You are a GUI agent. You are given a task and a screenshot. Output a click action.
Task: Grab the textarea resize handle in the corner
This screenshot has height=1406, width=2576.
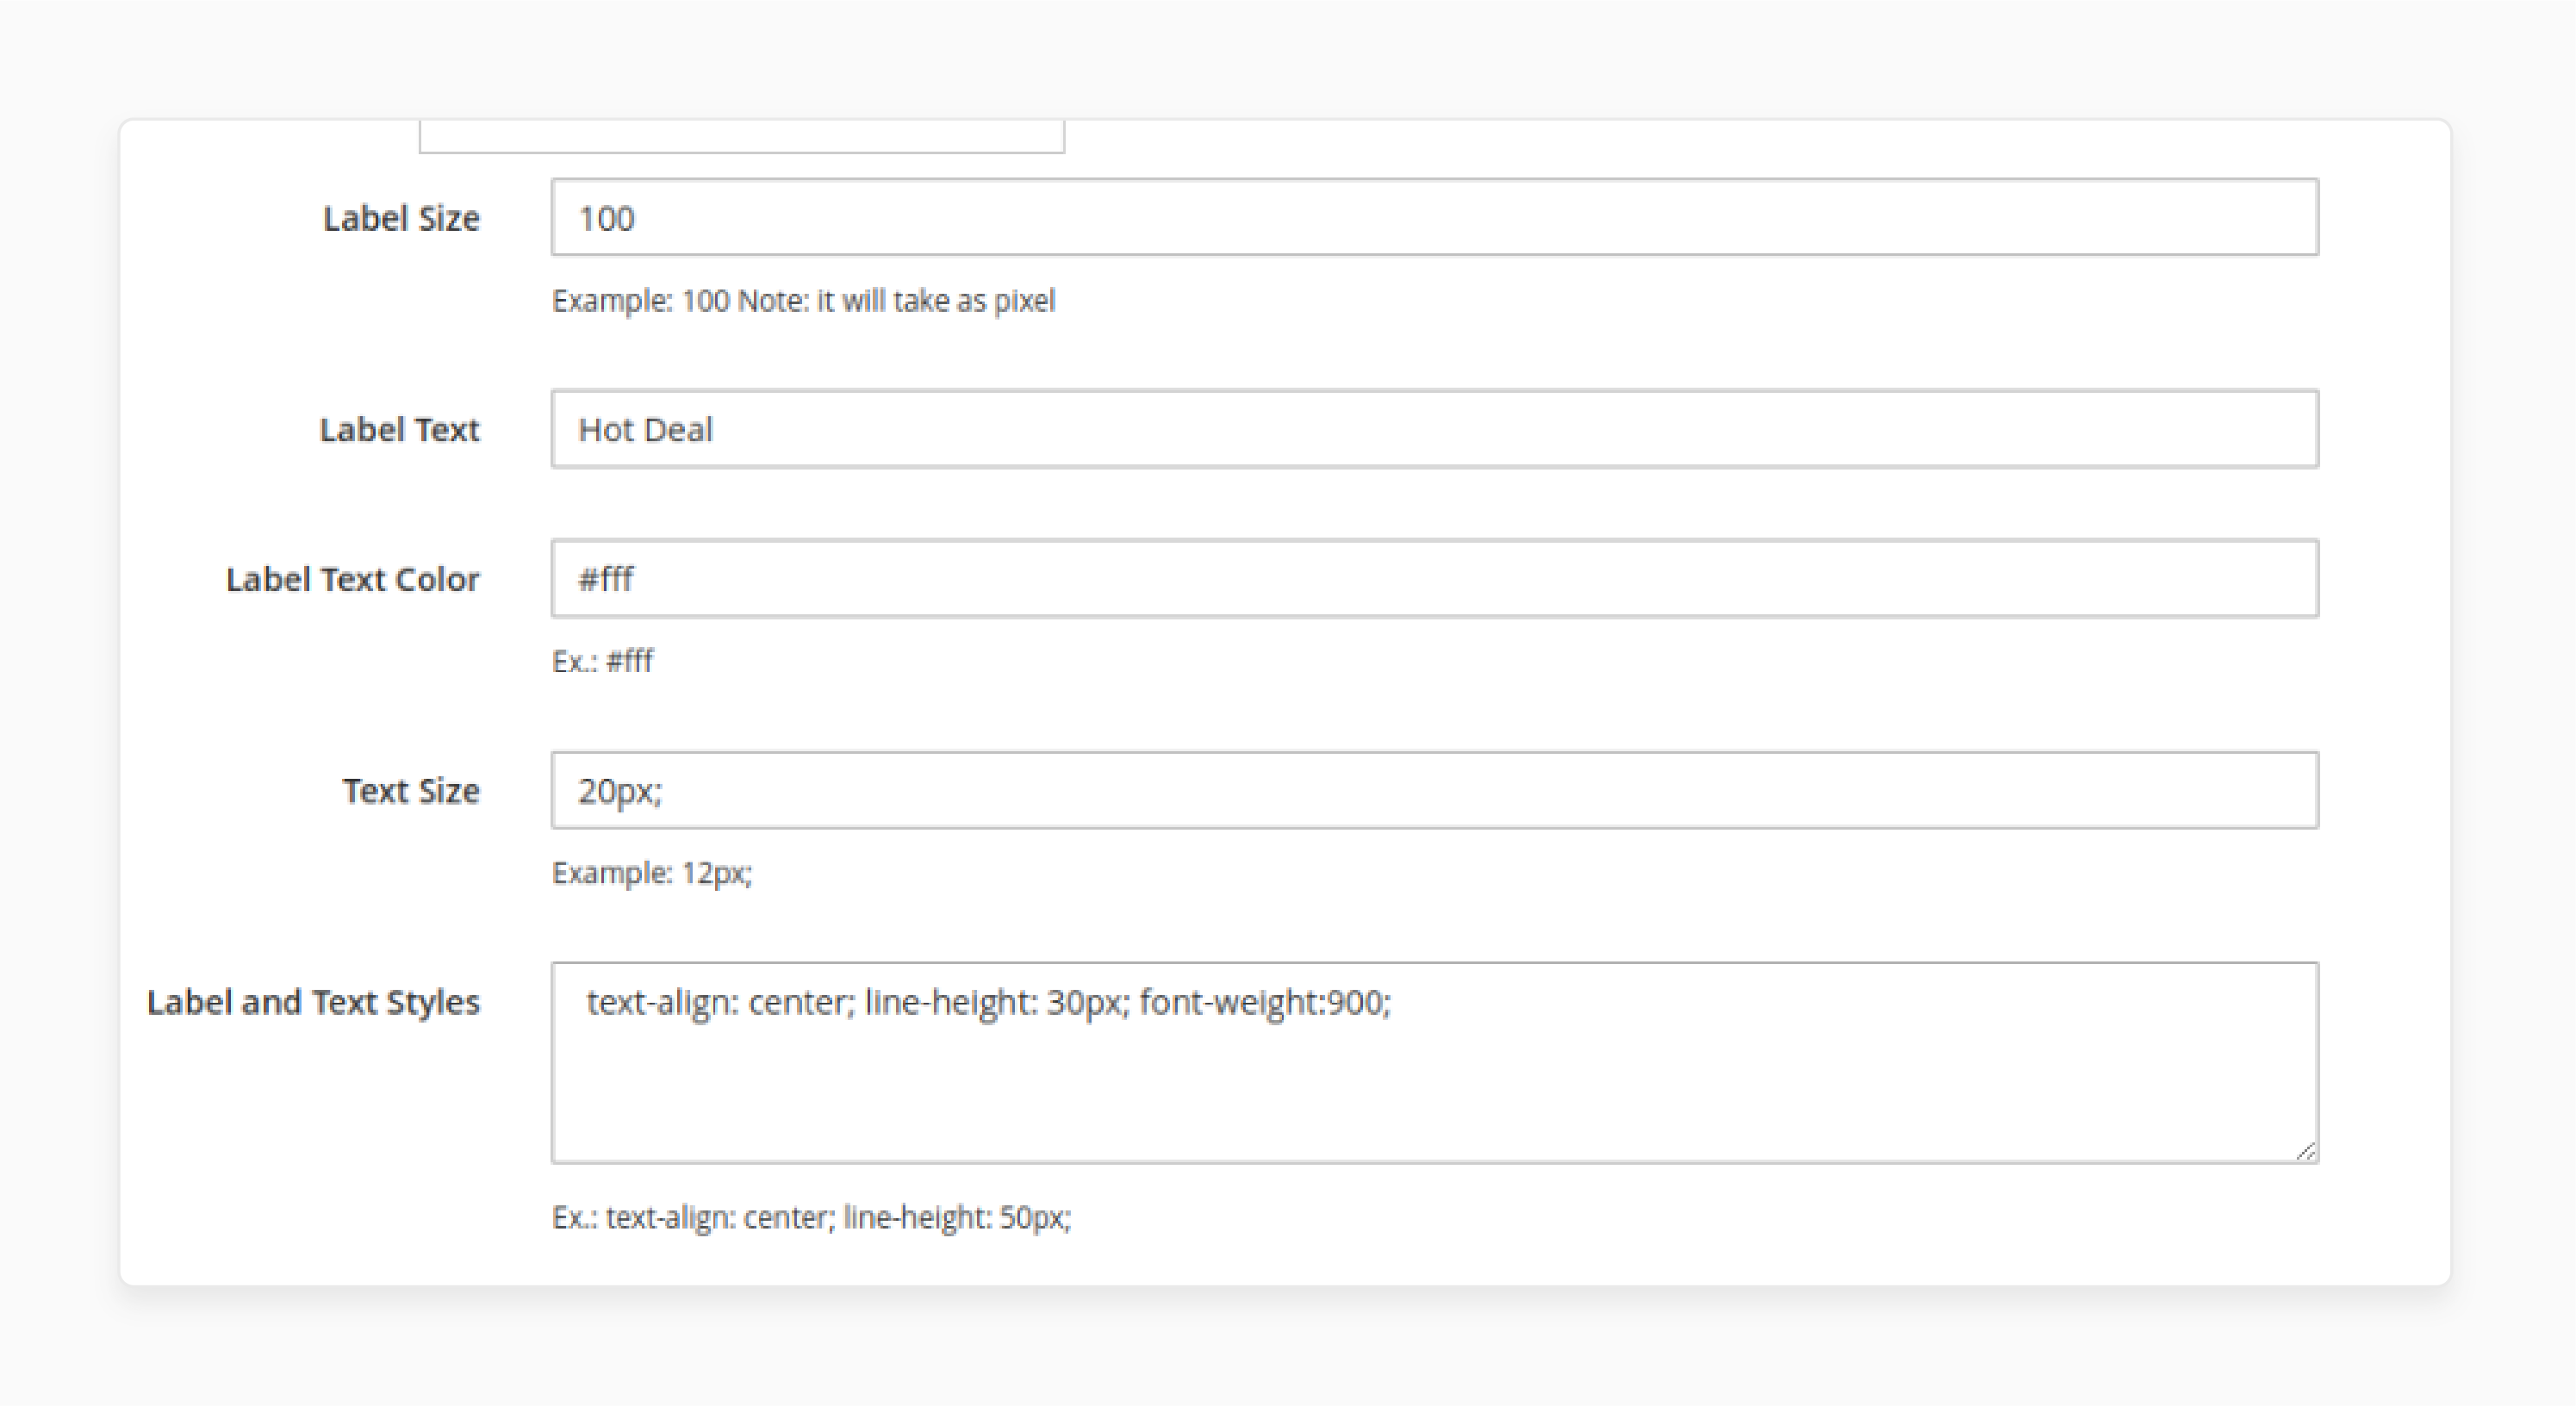coord(2305,1151)
